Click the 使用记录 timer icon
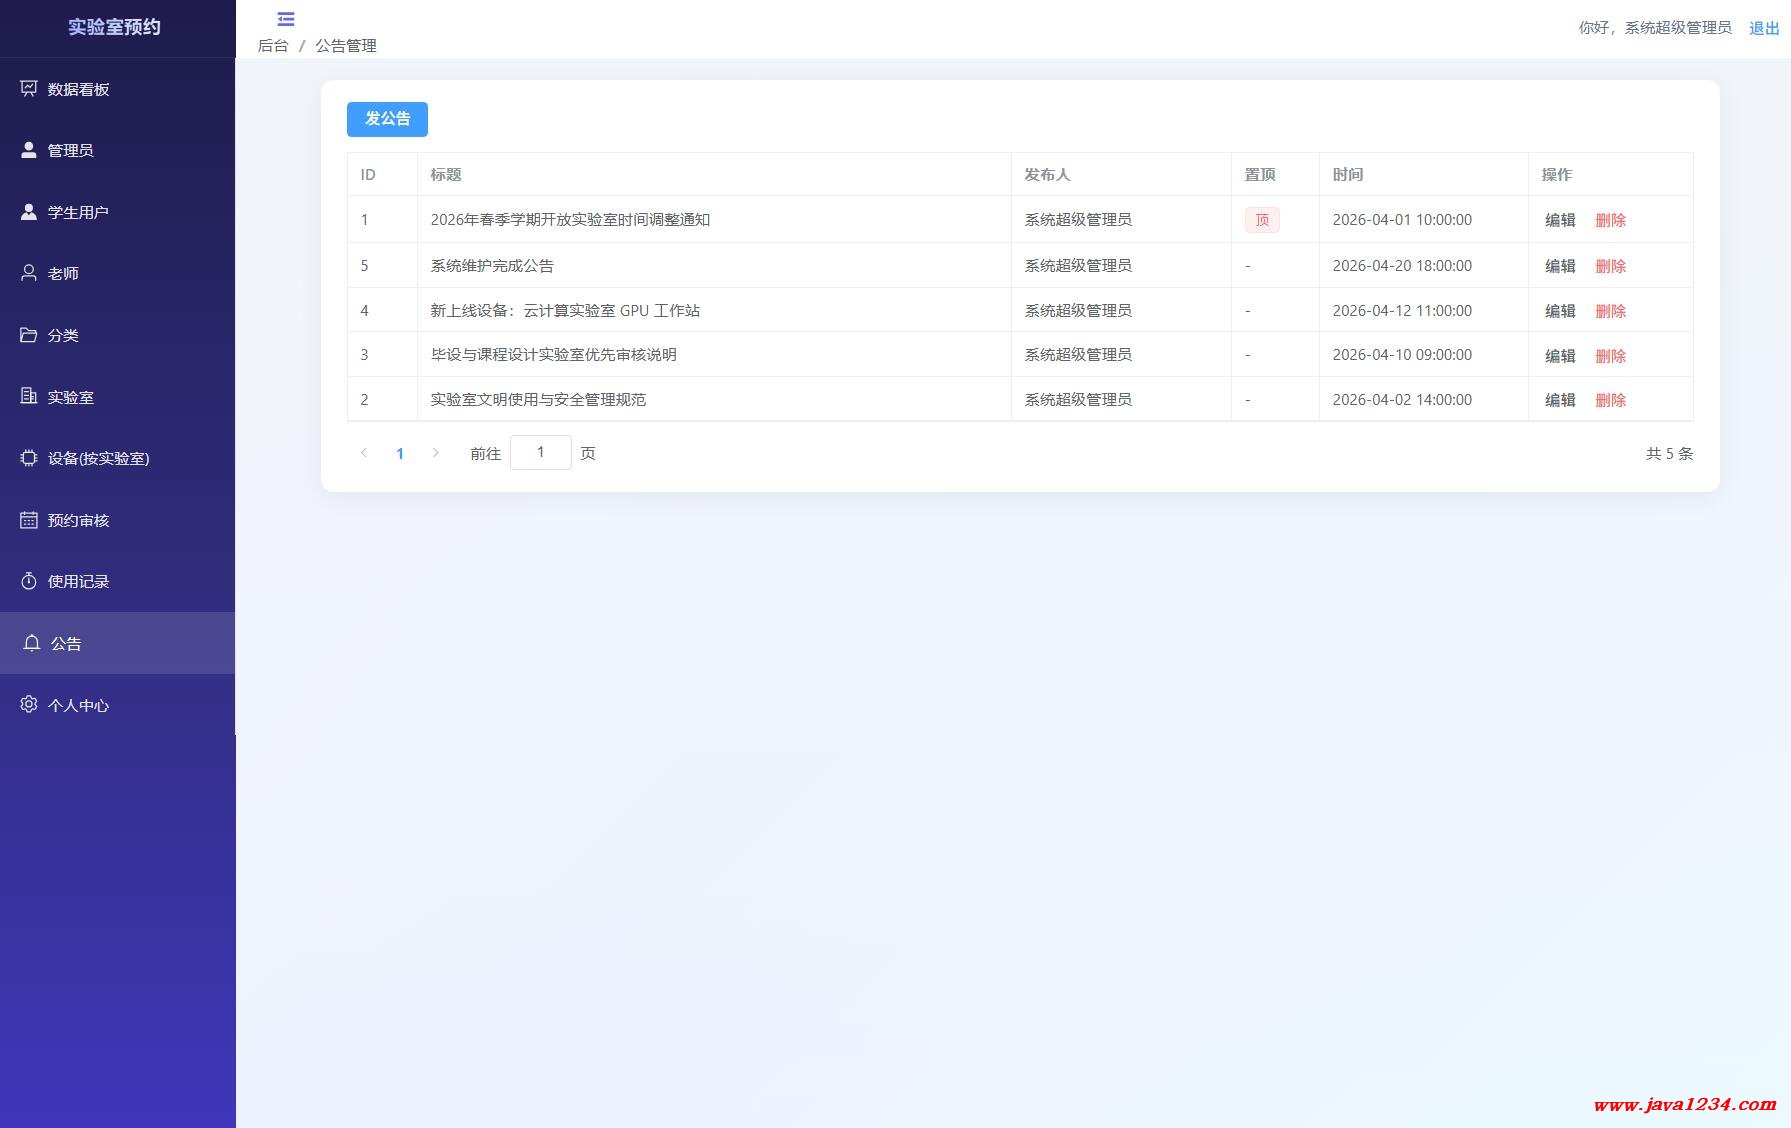1791x1128 pixels. click(29, 581)
